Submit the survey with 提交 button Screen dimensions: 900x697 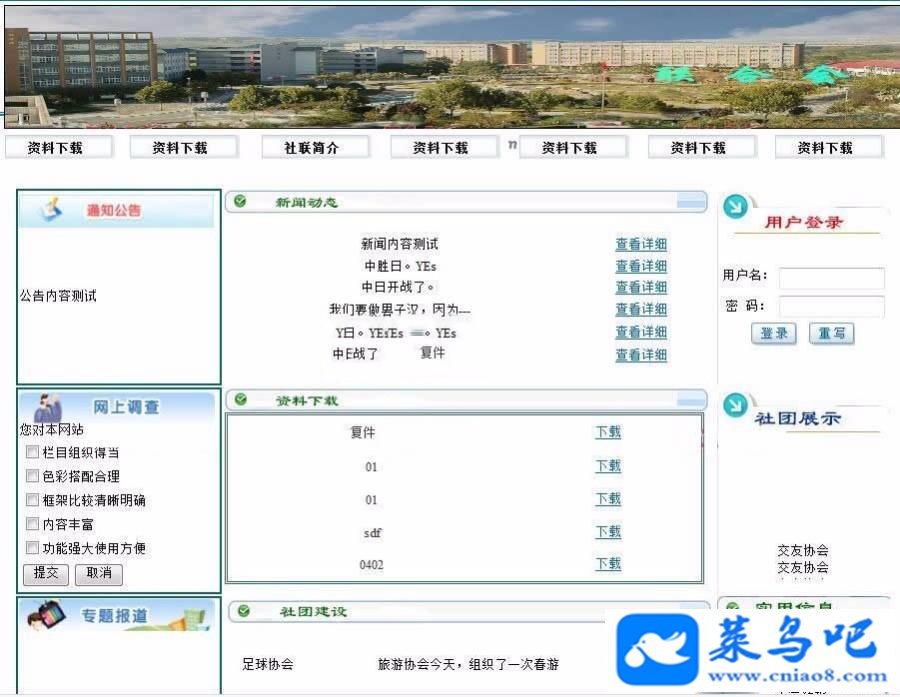(x=46, y=574)
